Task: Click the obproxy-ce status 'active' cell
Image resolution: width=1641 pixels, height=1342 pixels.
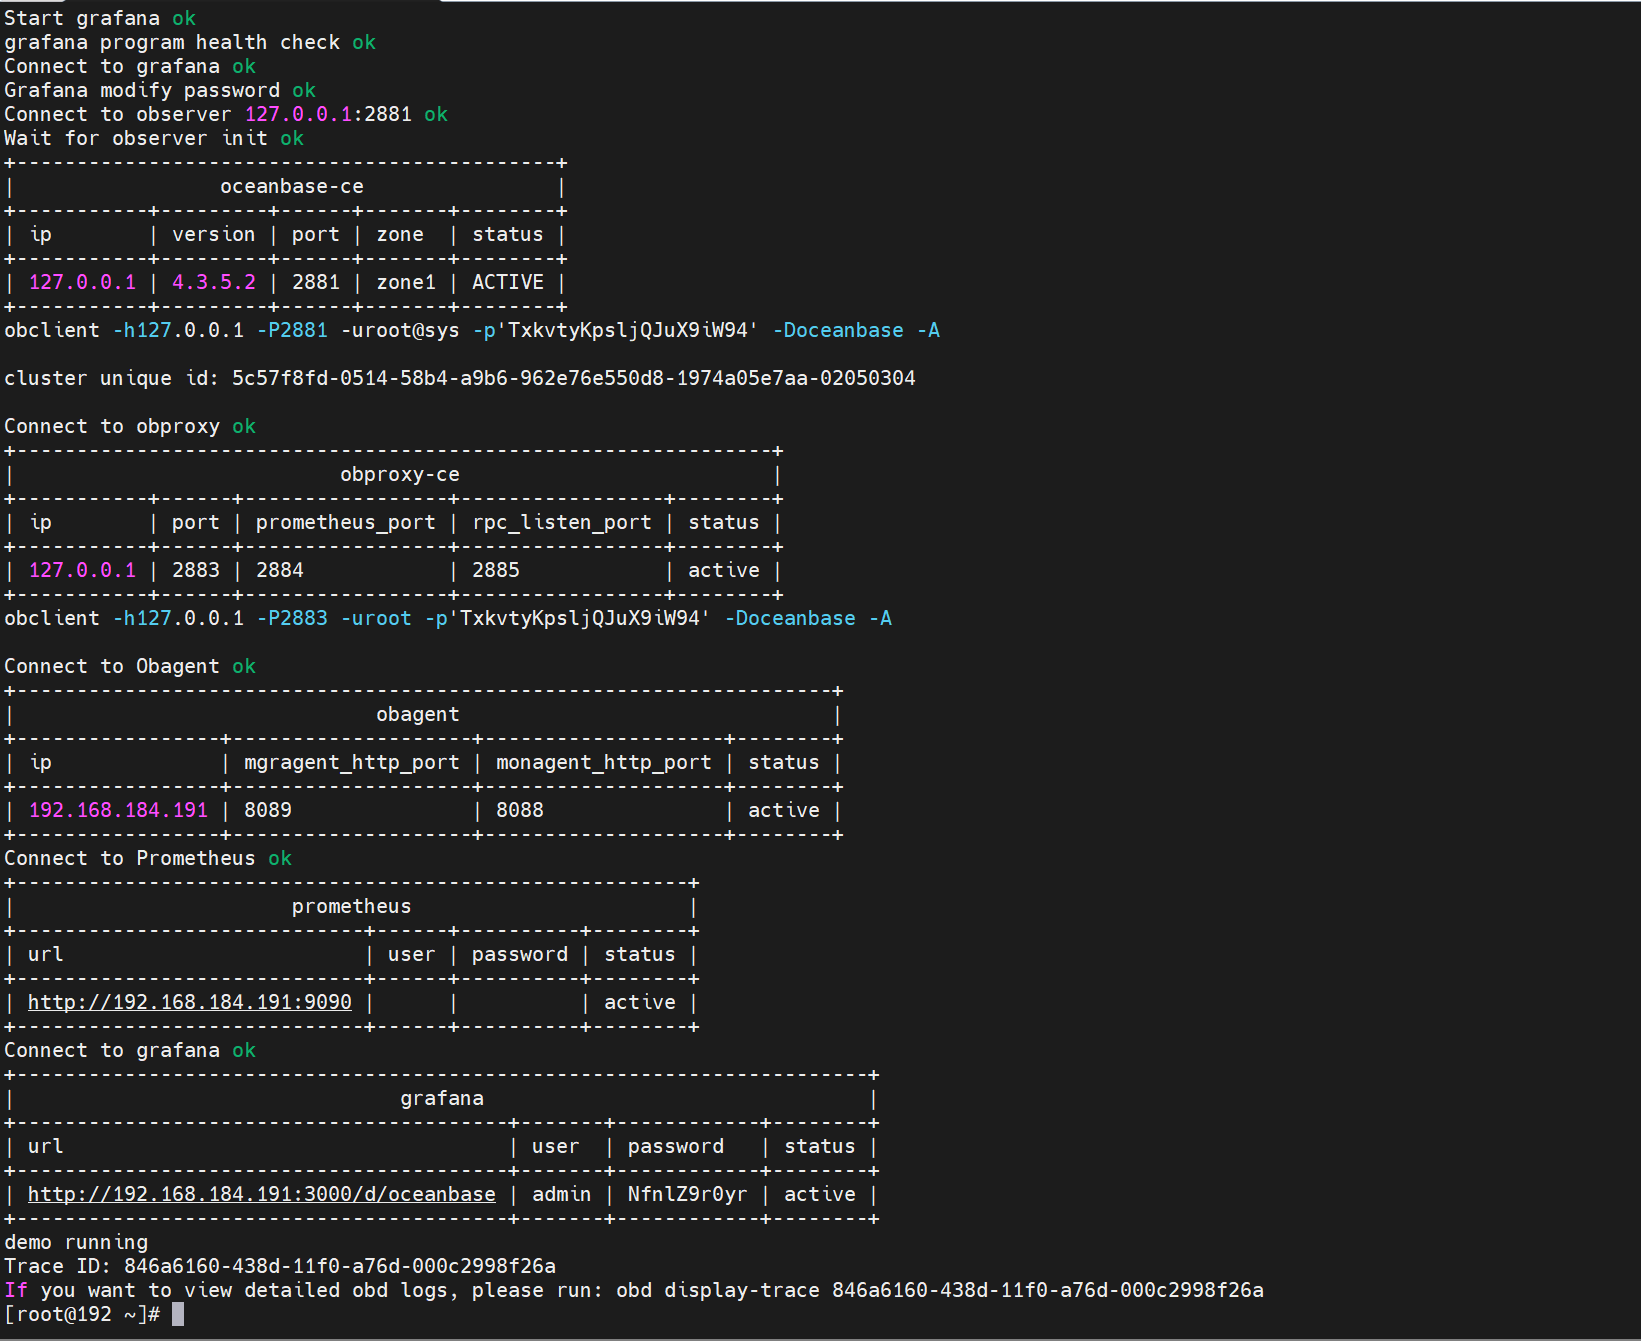Action: pos(724,570)
